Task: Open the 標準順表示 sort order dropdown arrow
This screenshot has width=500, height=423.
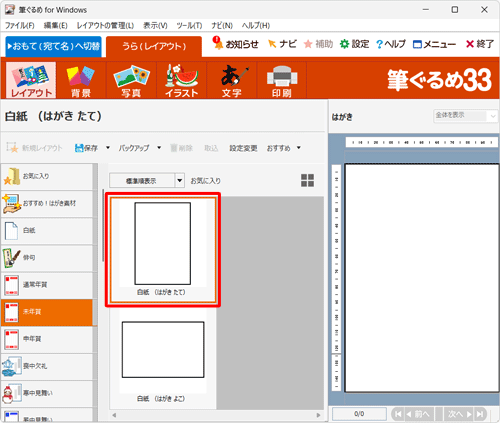Action: tap(180, 181)
